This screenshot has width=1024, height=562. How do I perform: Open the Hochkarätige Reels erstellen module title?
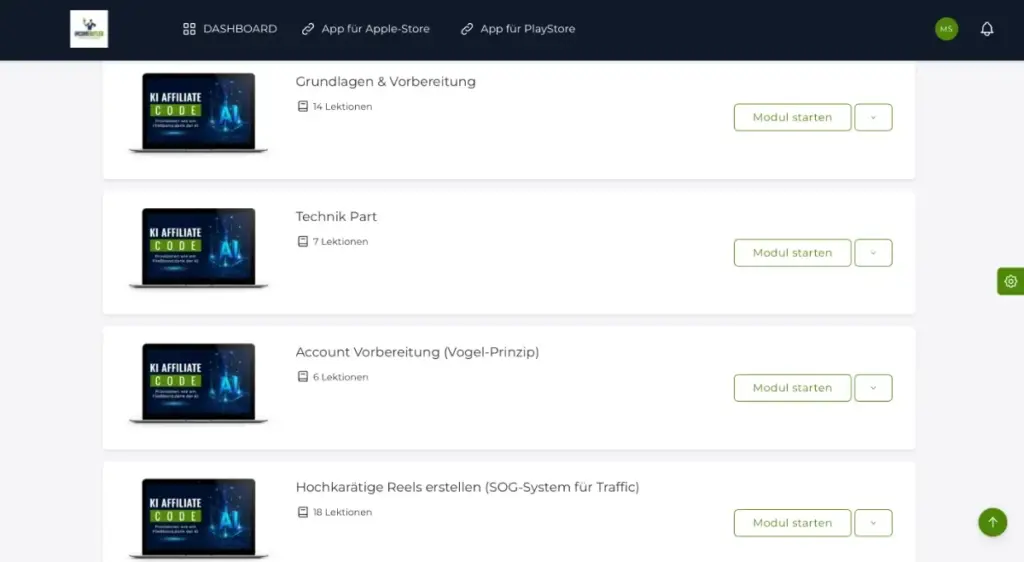click(467, 487)
